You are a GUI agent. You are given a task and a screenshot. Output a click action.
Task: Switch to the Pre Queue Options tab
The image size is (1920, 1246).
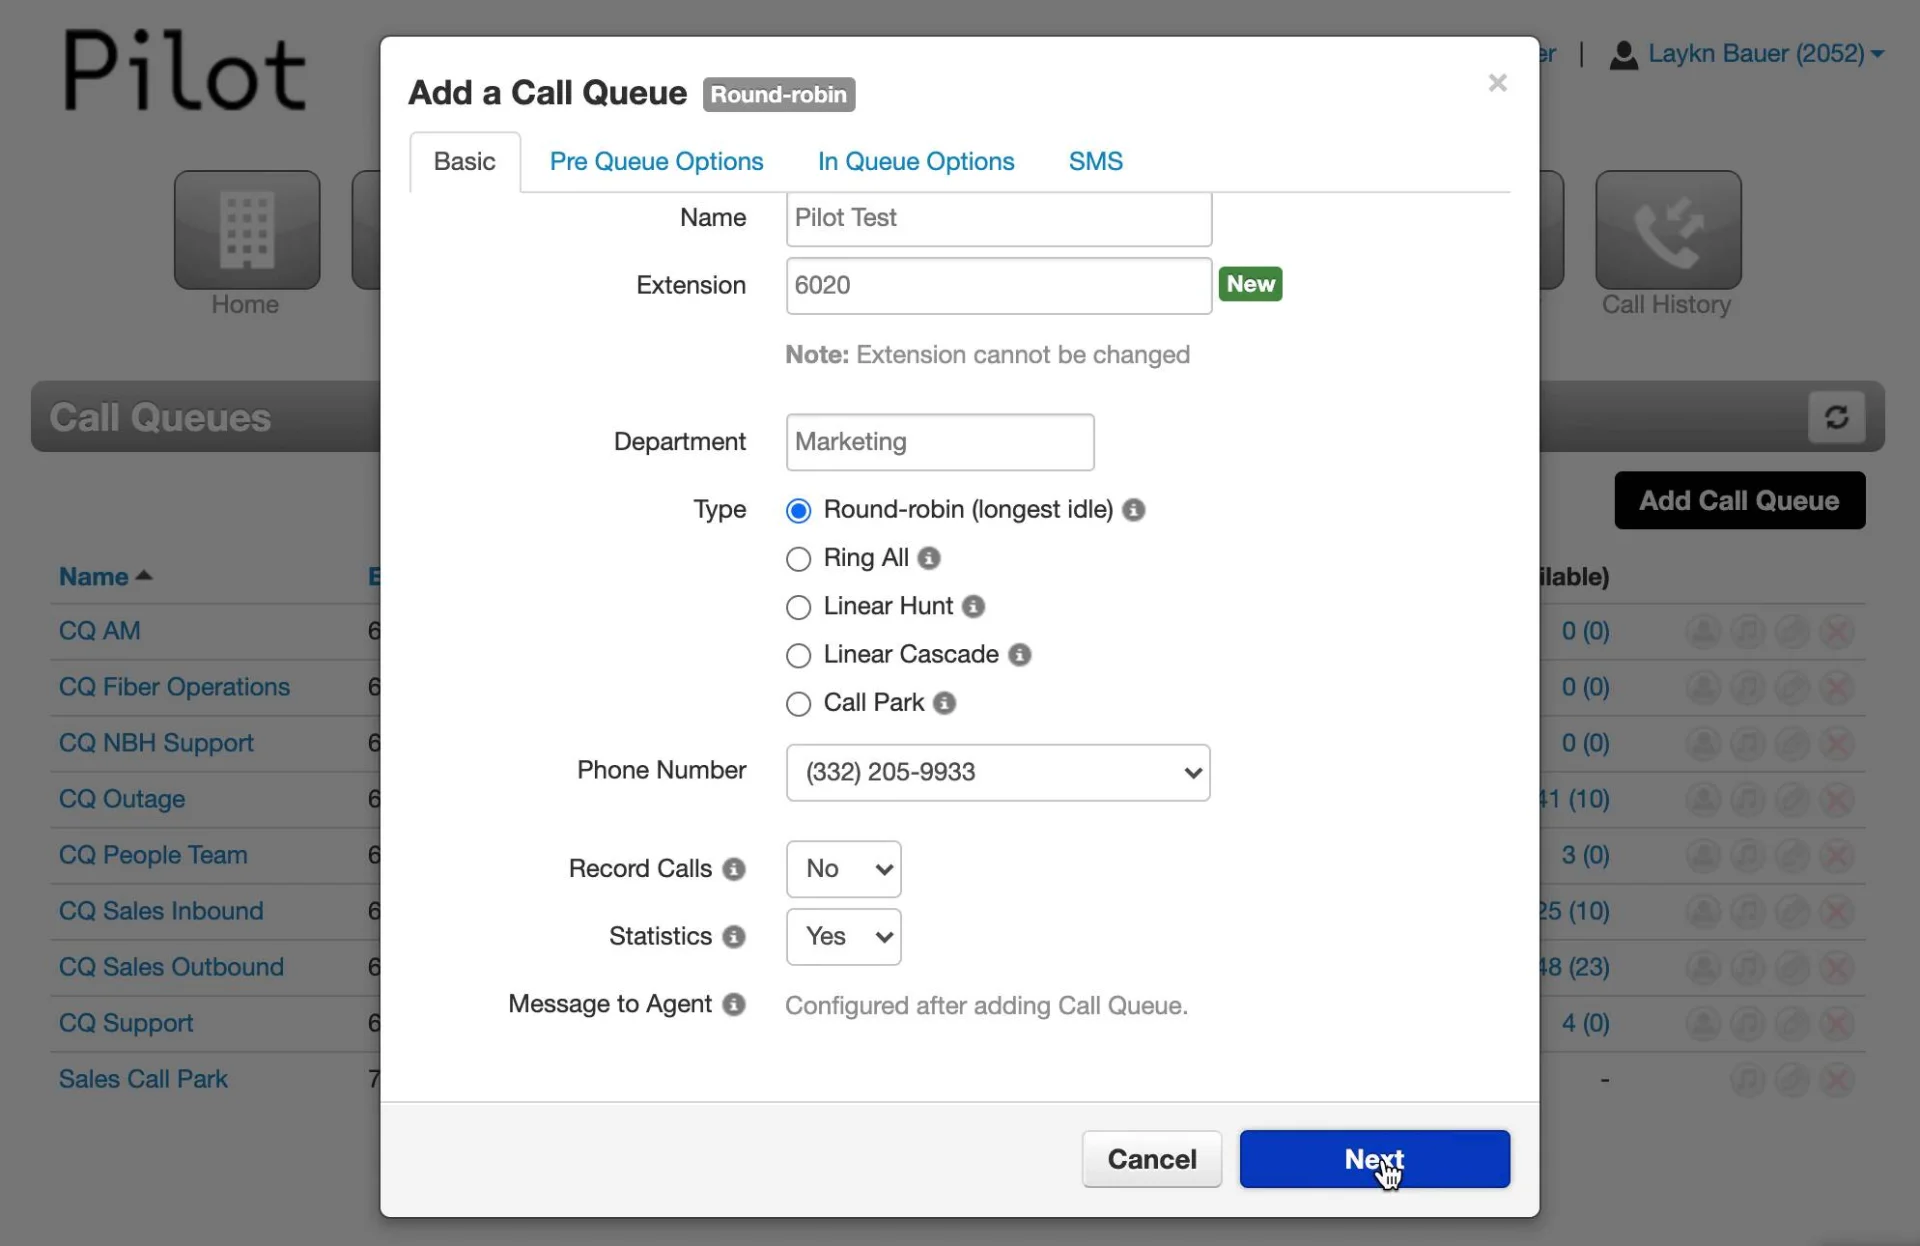click(x=656, y=161)
